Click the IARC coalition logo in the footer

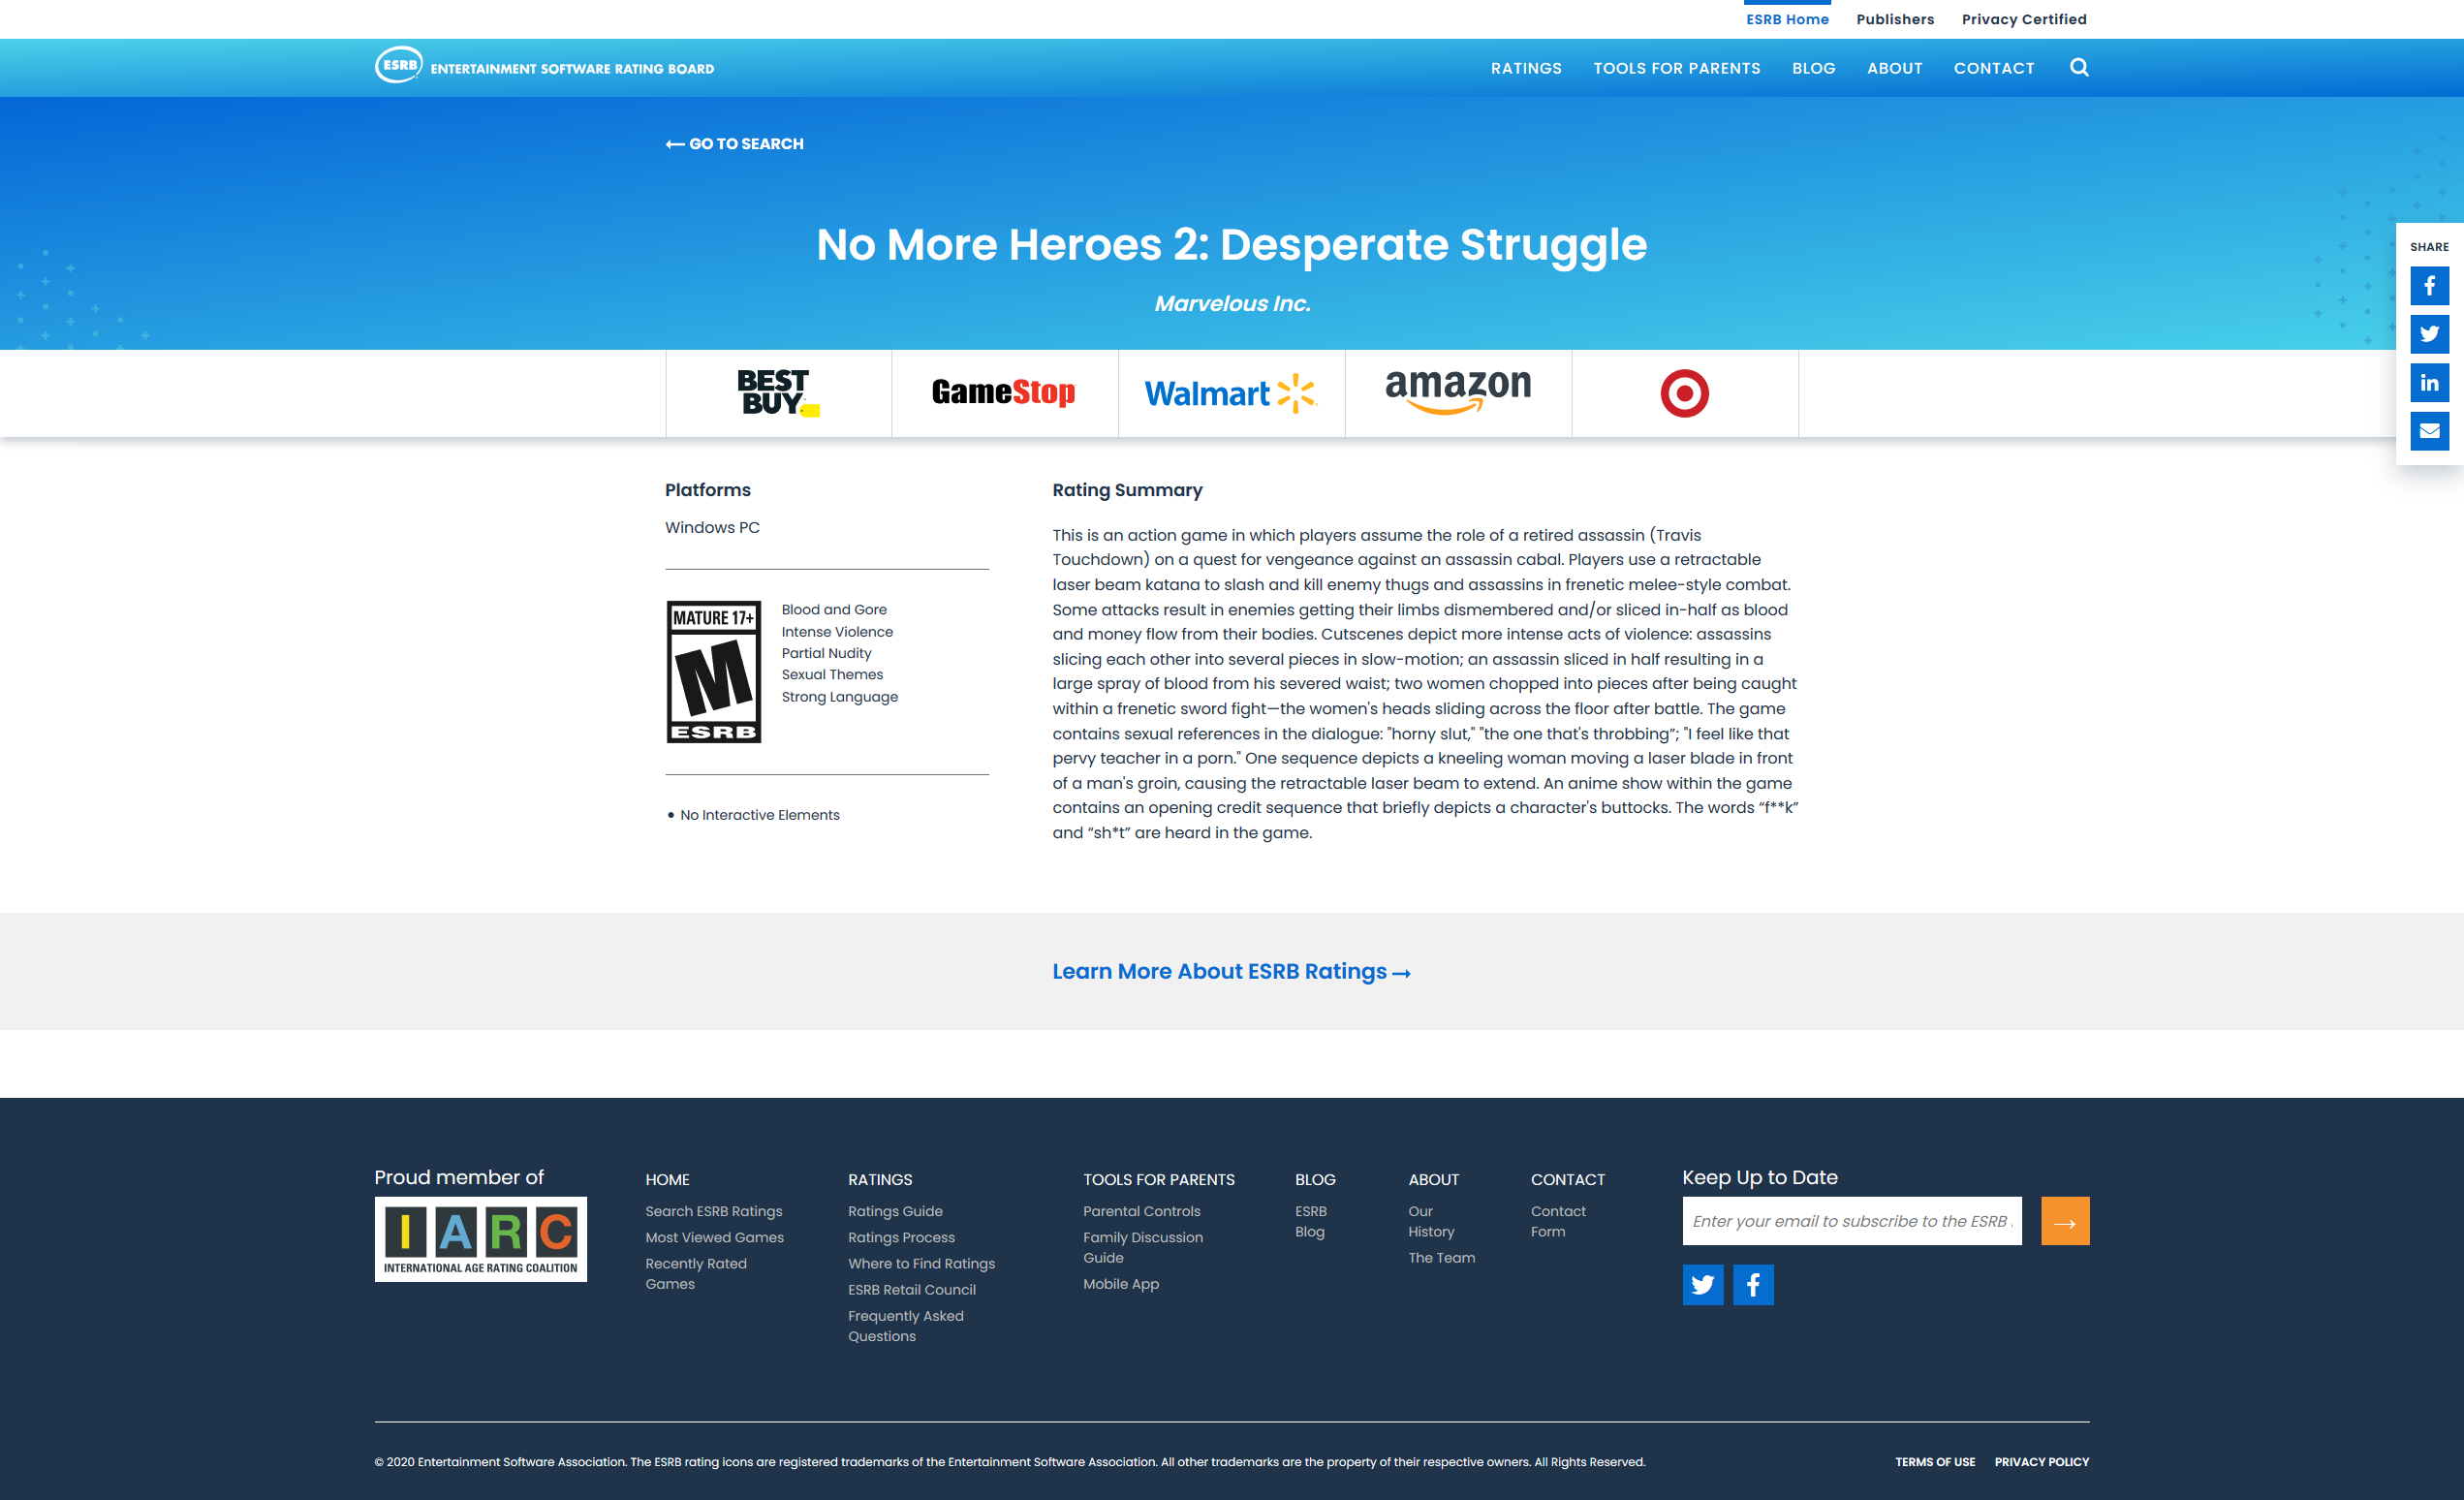click(x=480, y=1239)
